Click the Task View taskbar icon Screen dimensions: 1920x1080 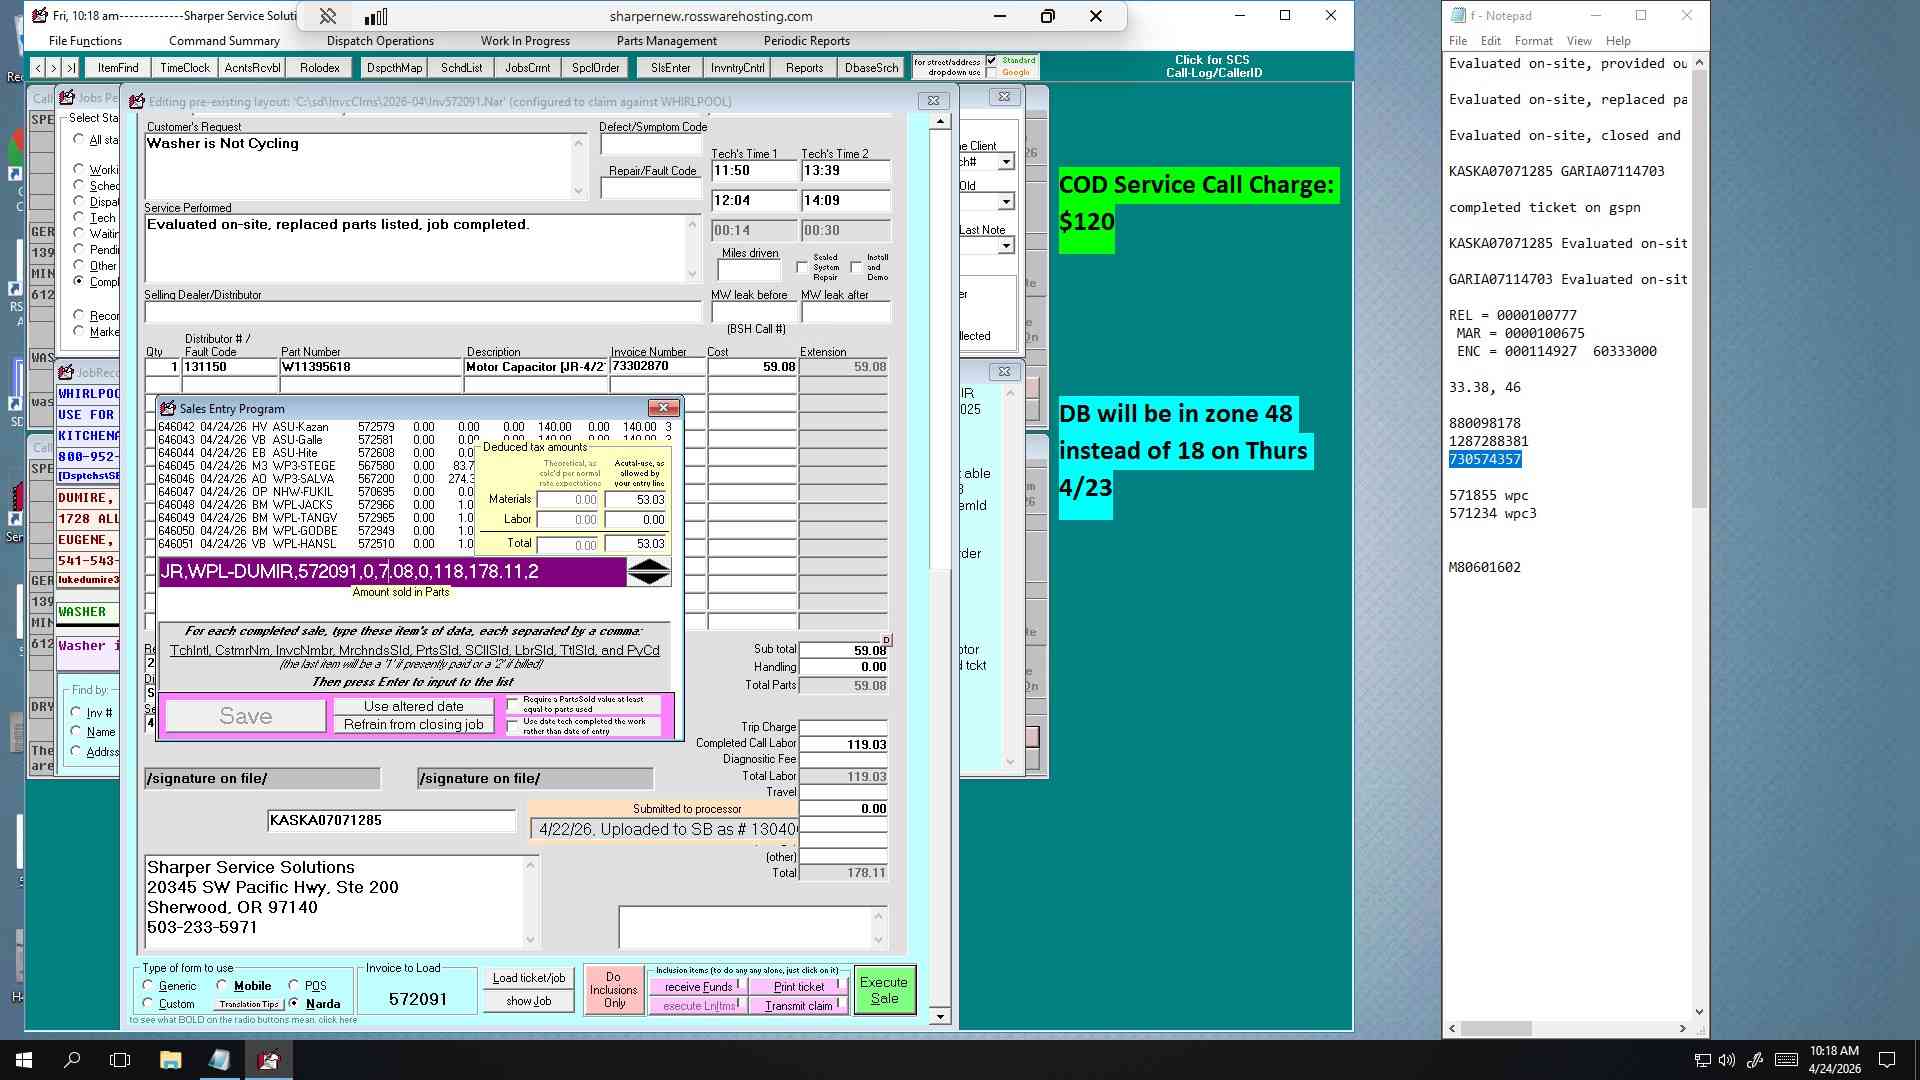pyautogui.click(x=120, y=1060)
